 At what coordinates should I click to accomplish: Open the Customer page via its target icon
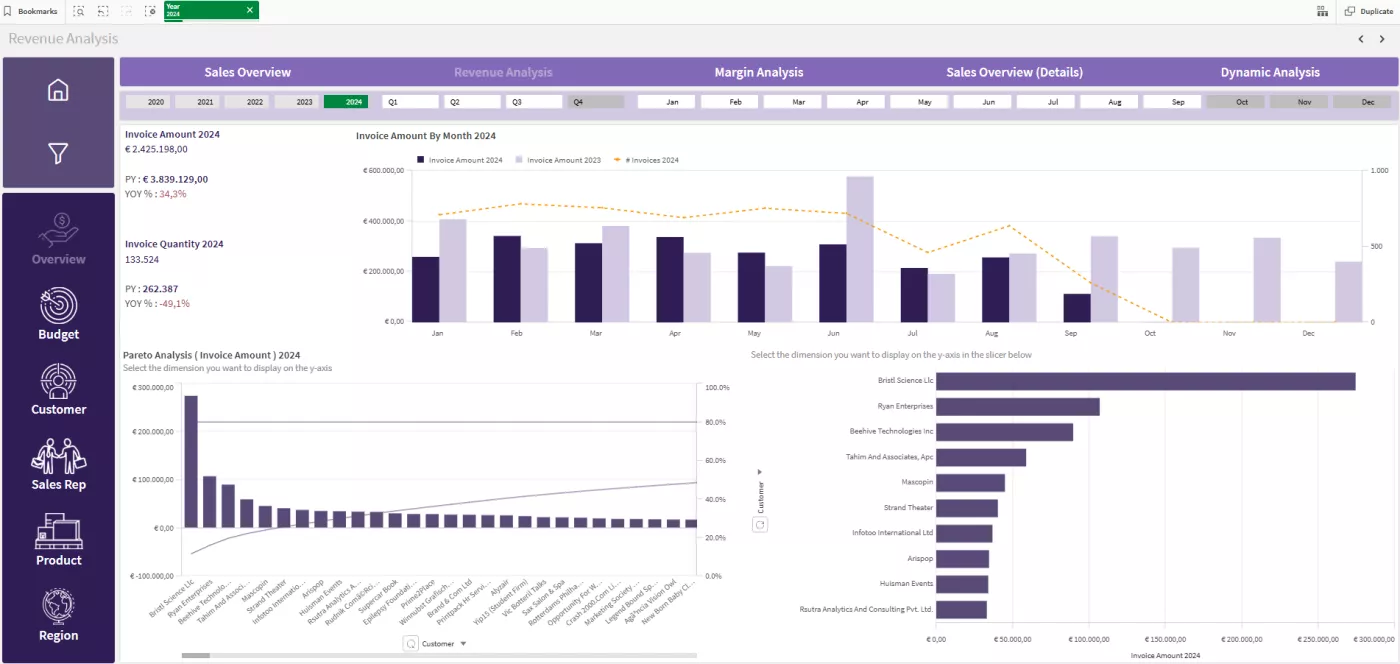click(58, 381)
